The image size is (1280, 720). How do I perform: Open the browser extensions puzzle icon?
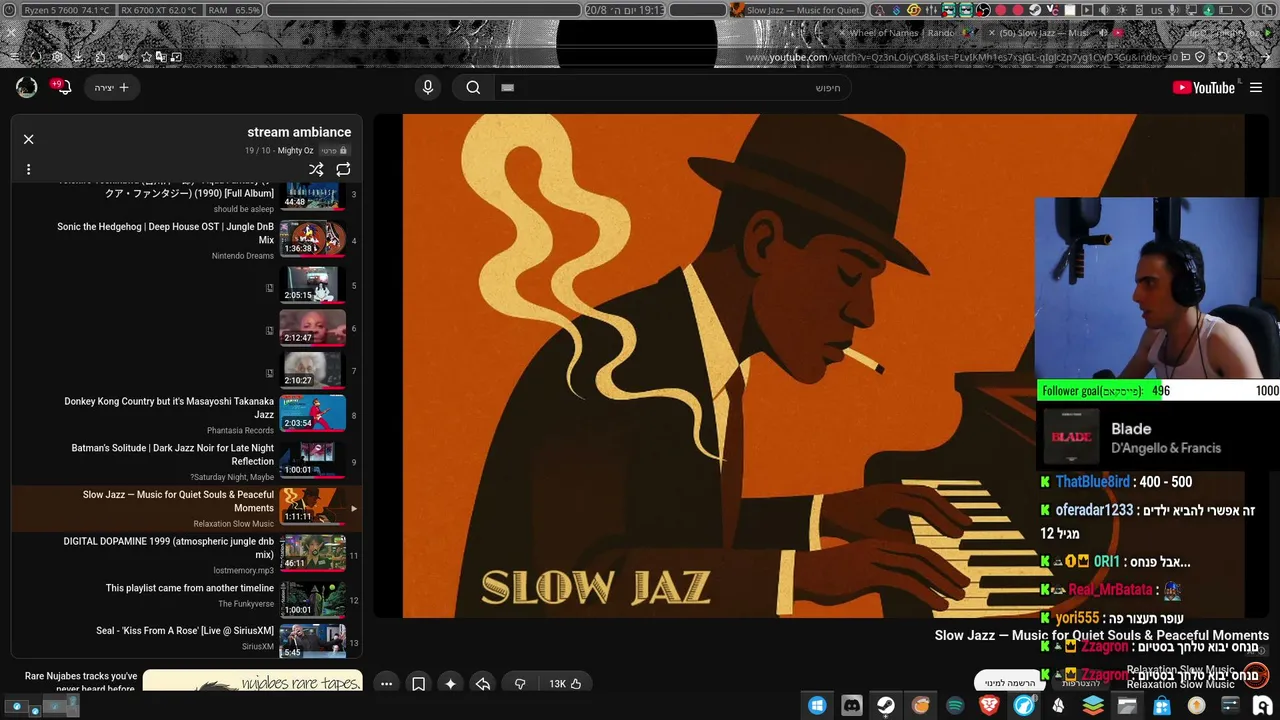[101, 57]
